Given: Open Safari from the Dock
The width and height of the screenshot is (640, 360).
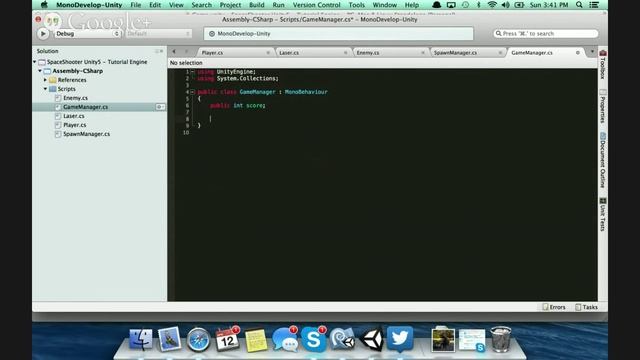Looking at the screenshot, I should click(198, 340).
